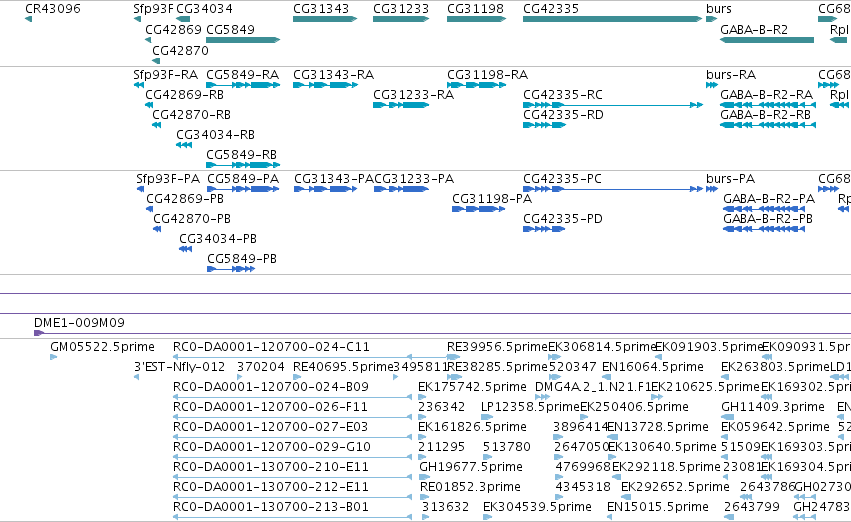The width and height of the screenshot is (851, 522).
Task: Select the CG31343-RA transcript label
Action: tap(333, 74)
